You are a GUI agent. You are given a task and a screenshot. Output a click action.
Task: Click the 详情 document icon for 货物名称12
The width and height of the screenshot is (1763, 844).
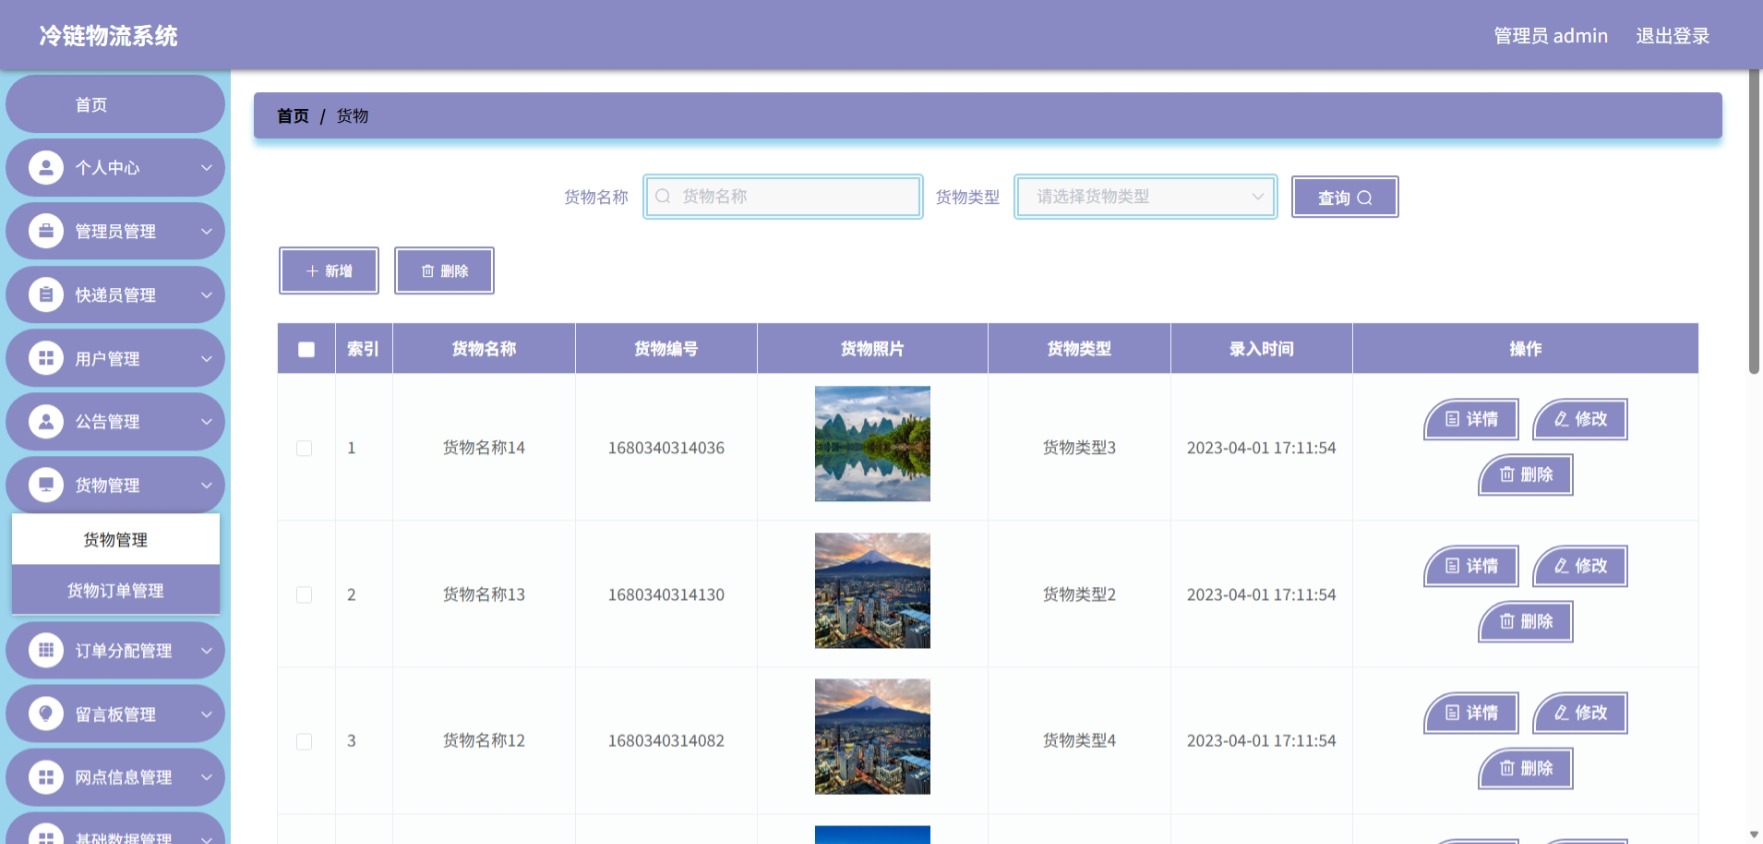(x=1452, y=713)
